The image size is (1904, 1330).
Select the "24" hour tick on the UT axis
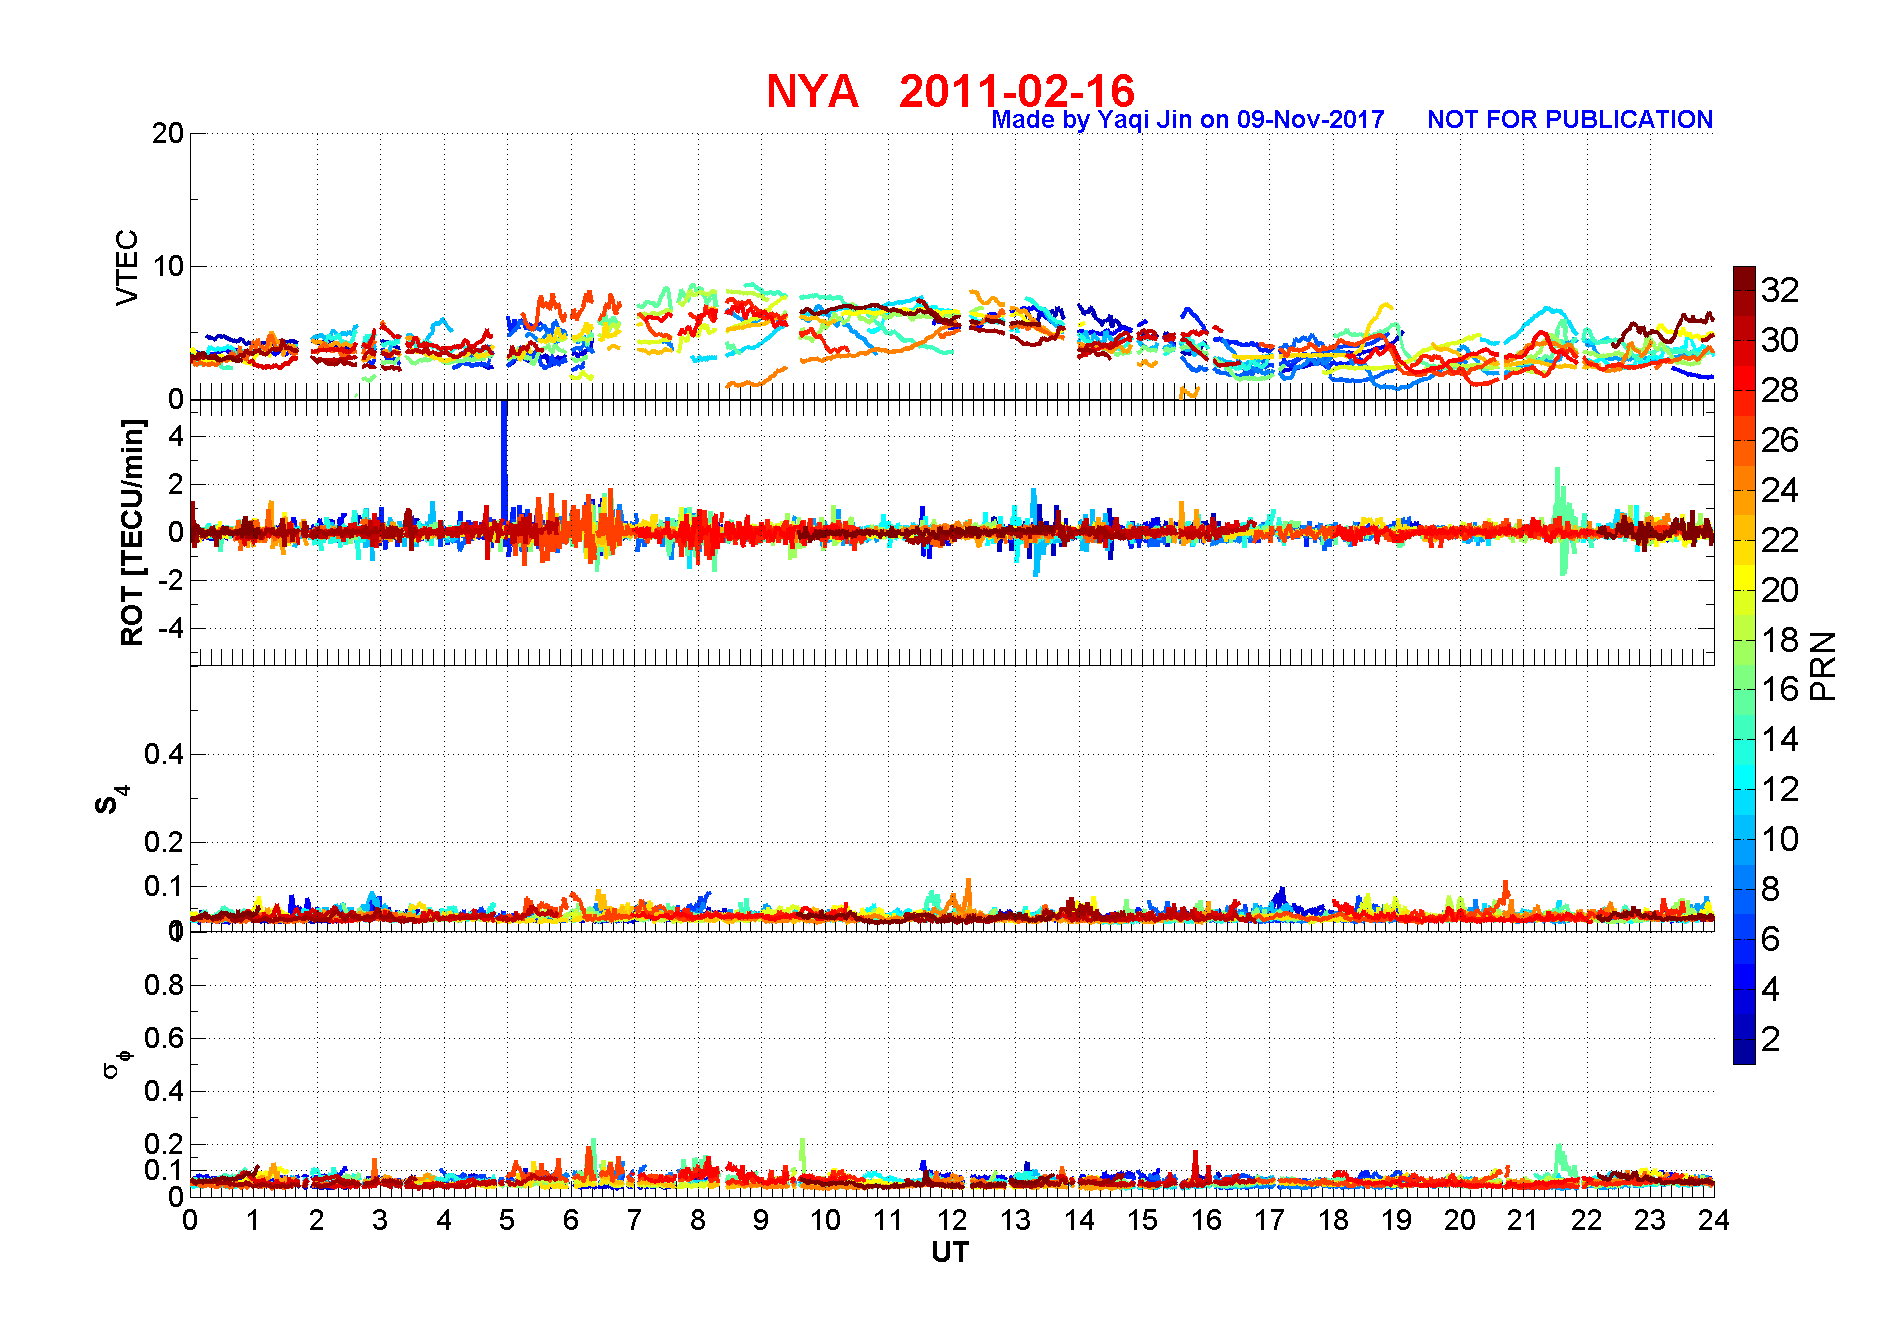click(1714, 1220)
